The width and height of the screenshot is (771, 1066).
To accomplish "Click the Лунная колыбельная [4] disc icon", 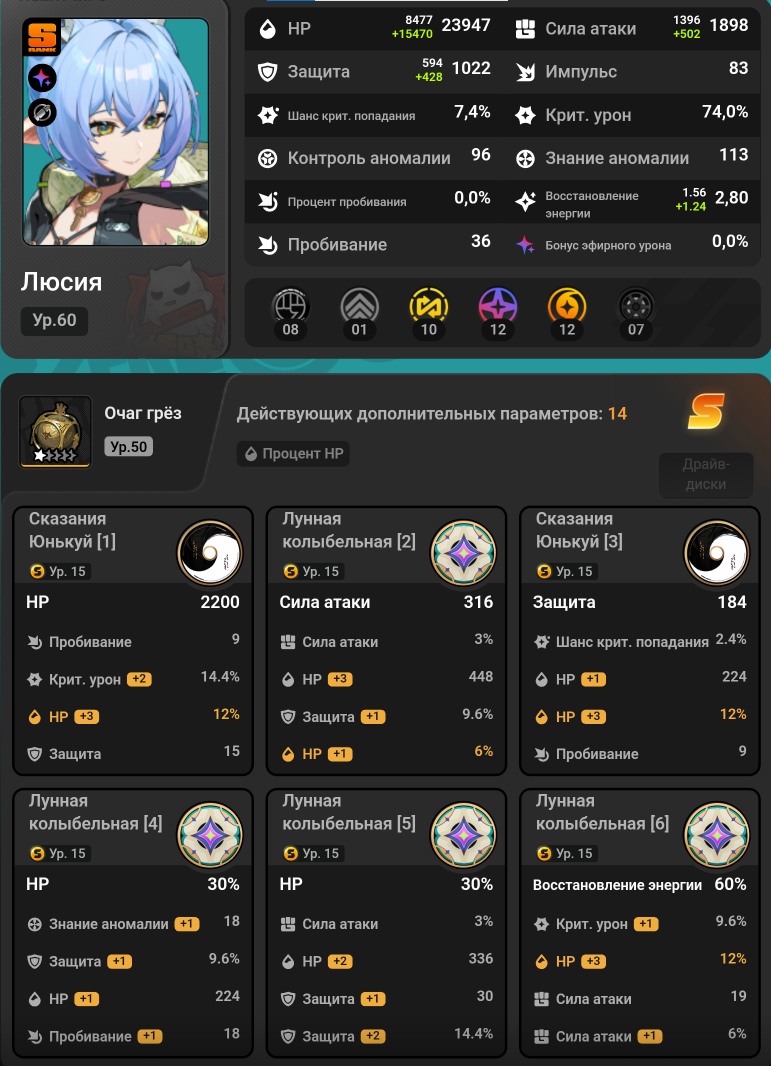I will coord(210,835).
